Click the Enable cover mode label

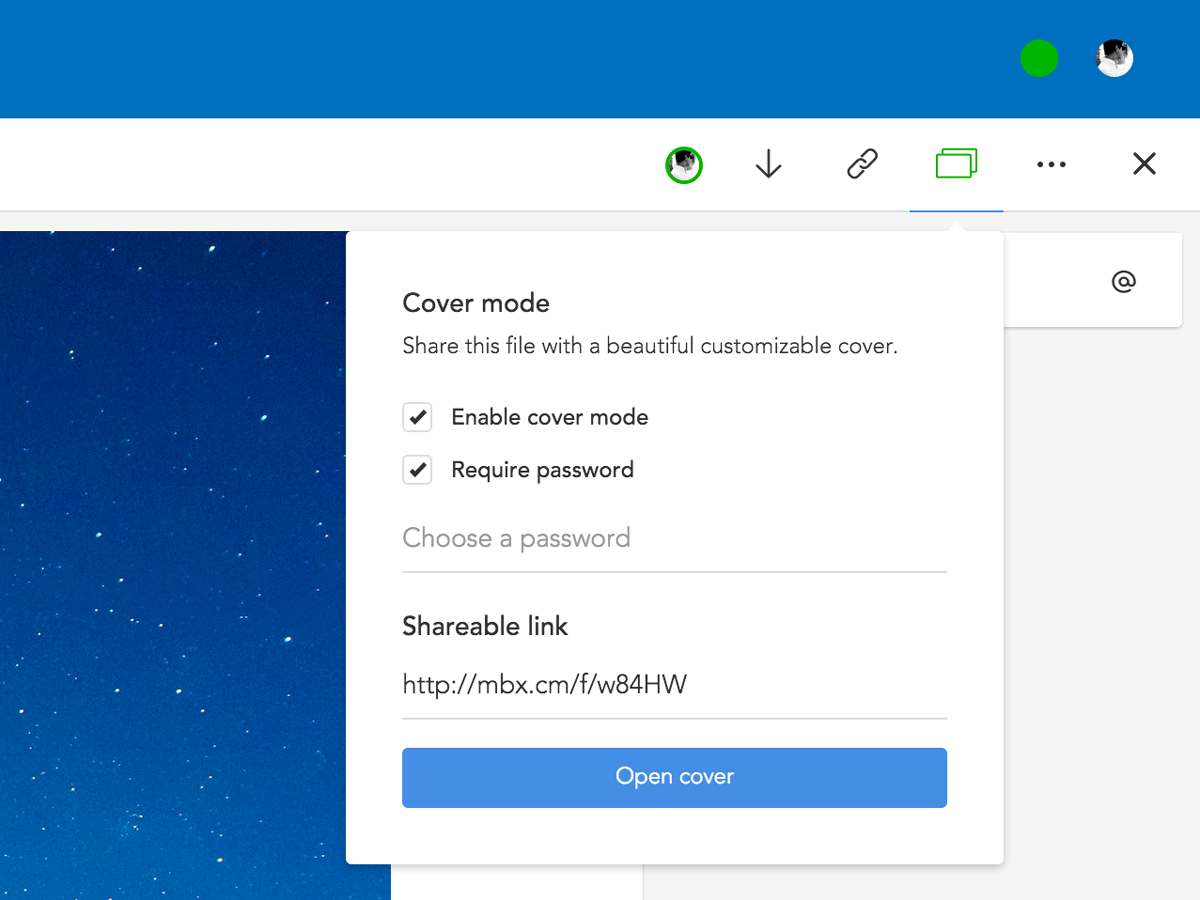550,417
